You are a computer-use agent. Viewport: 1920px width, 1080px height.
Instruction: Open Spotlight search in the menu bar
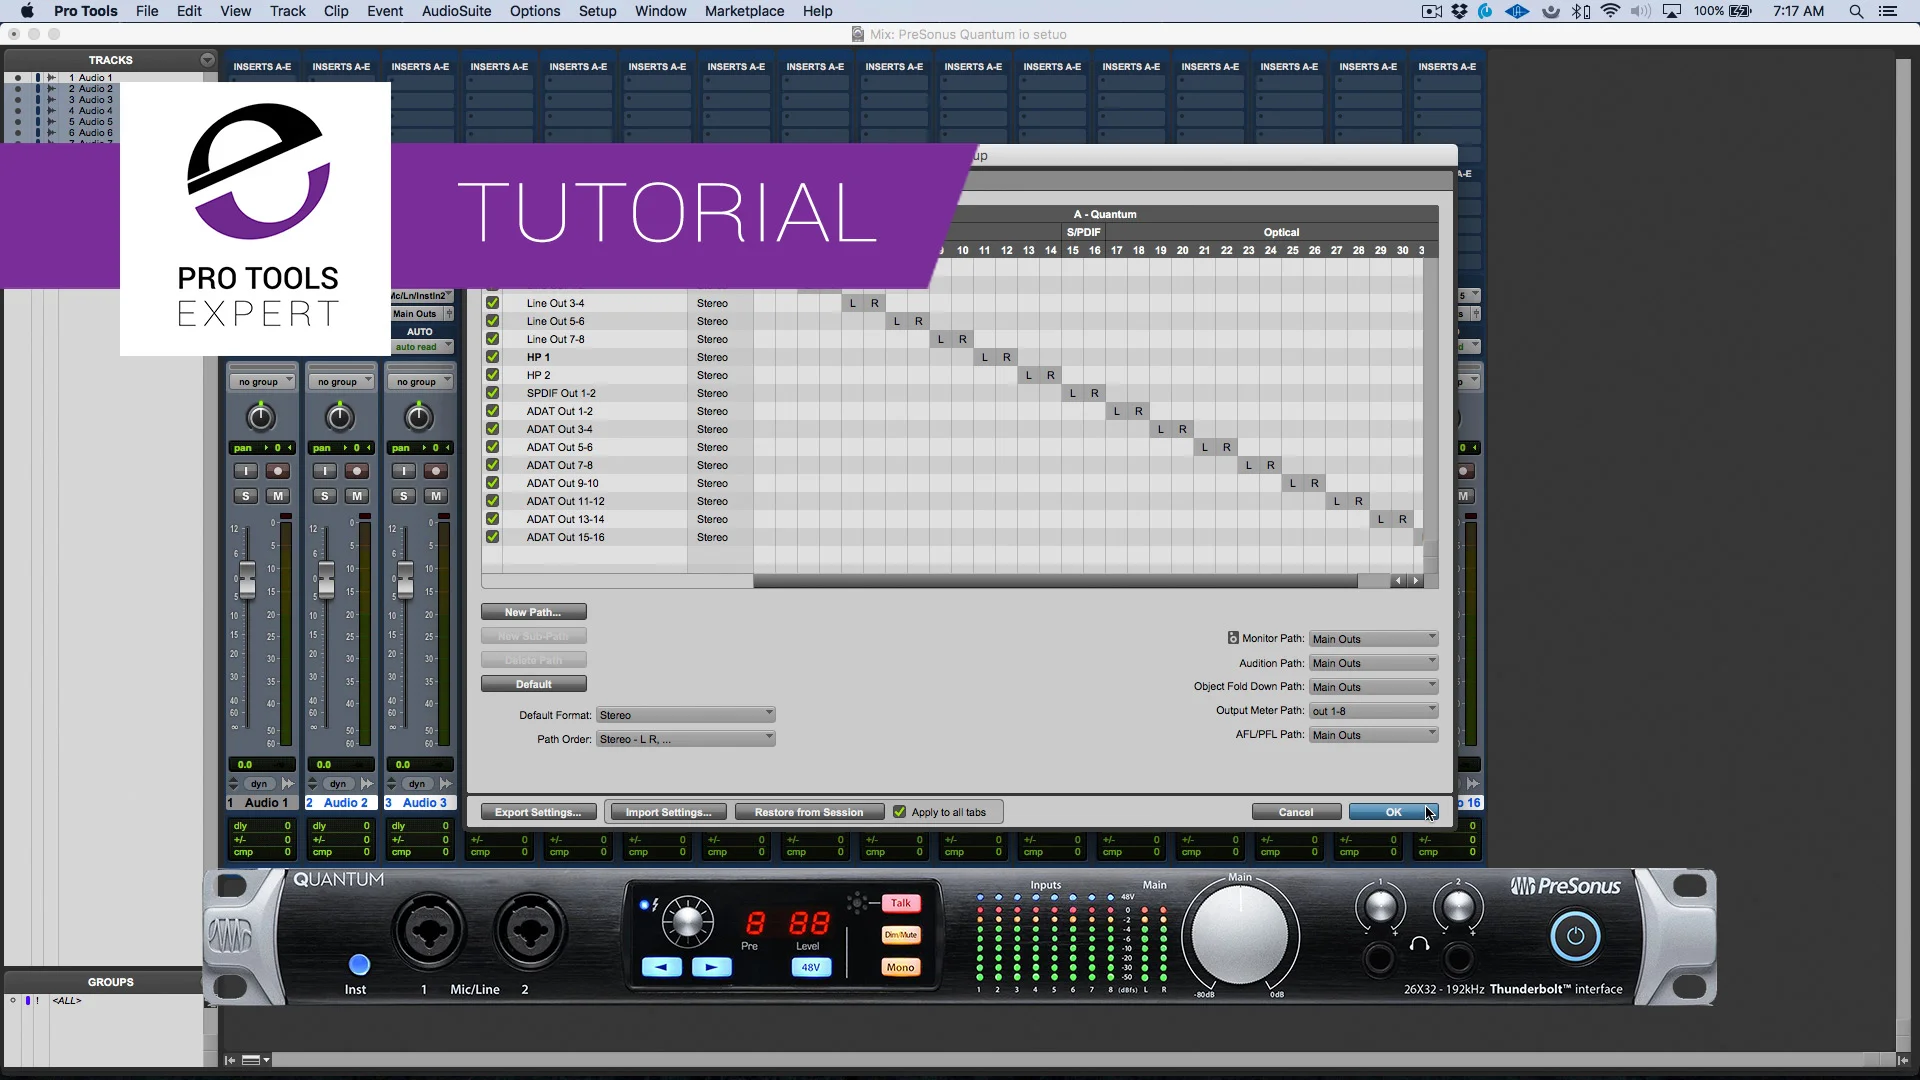point(1856,11)
